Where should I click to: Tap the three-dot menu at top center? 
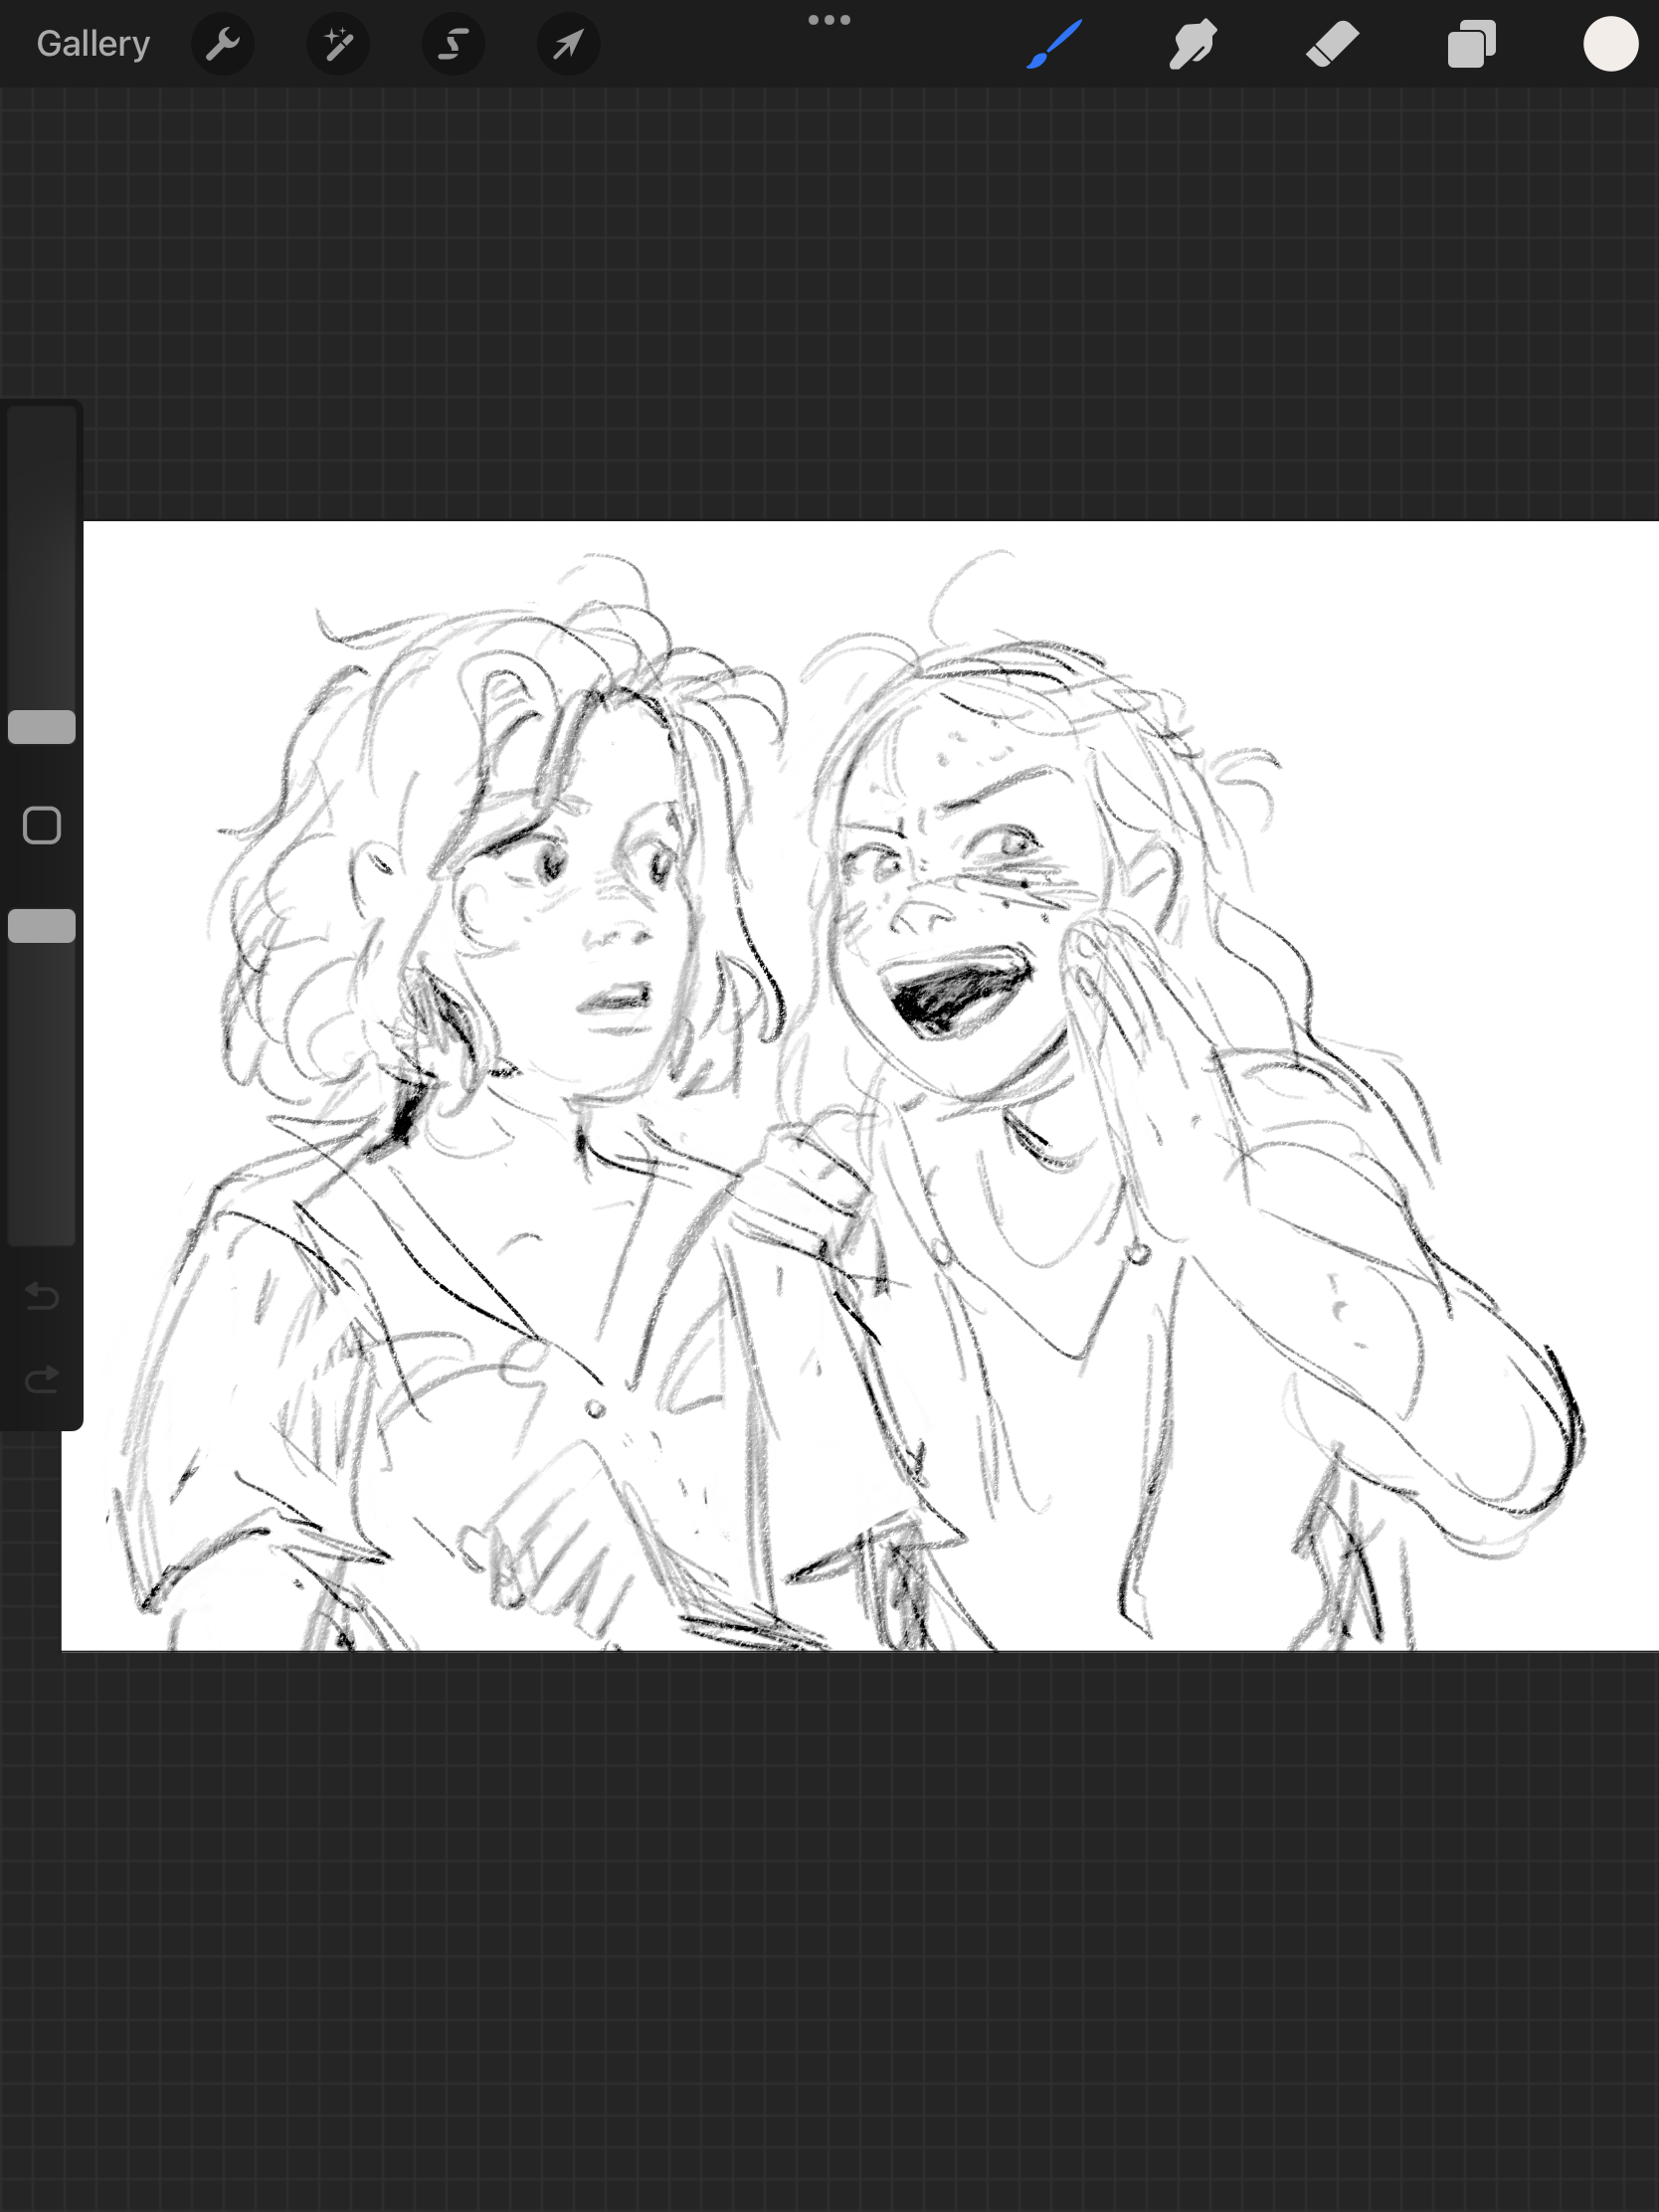tap(829, 20)
